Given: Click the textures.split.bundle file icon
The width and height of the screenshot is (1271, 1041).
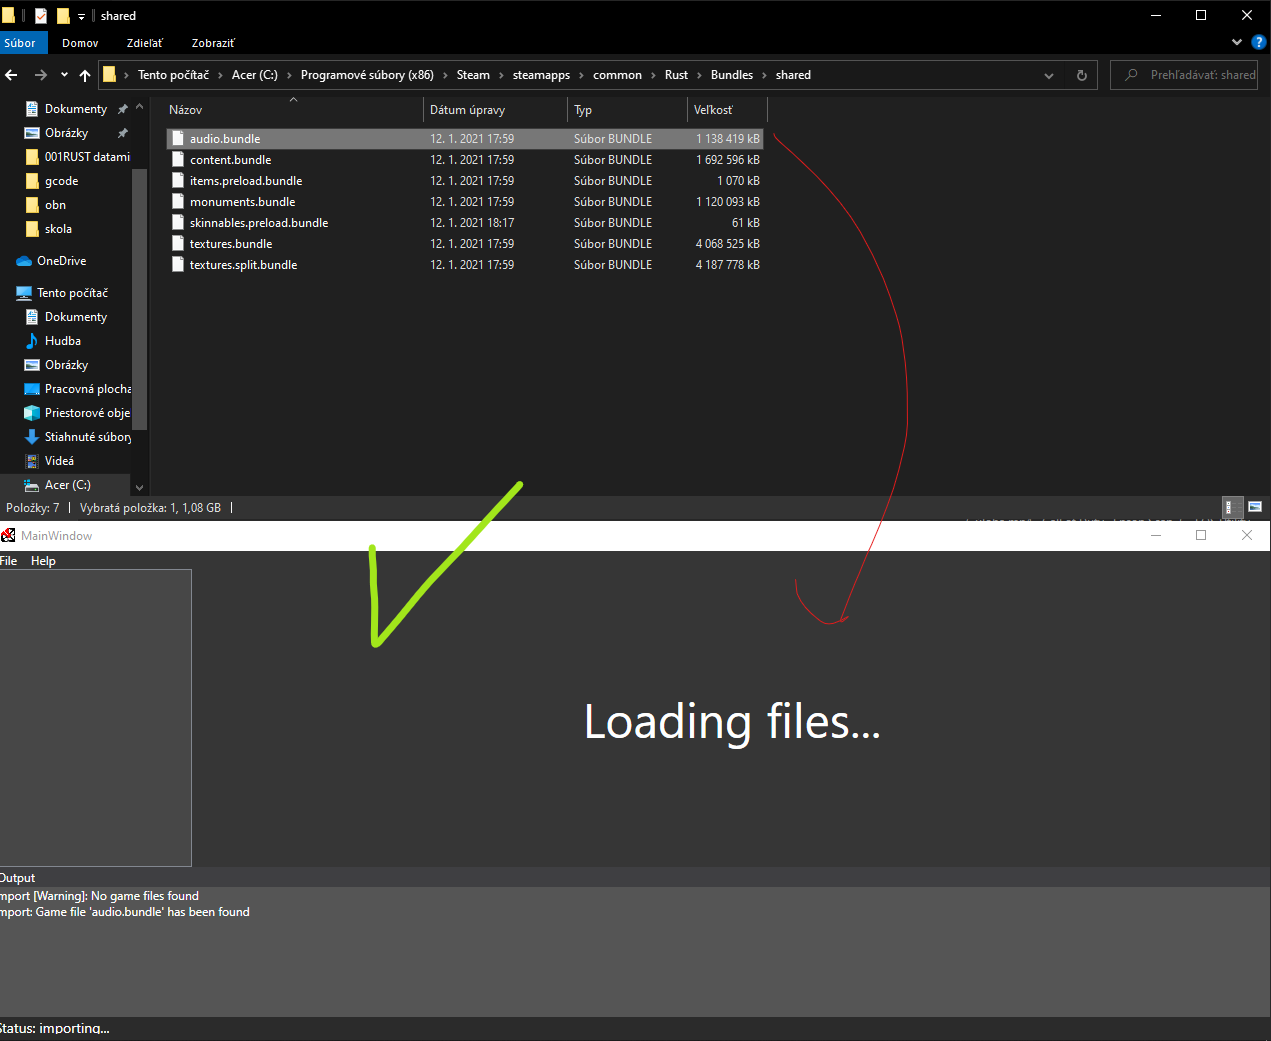Looking at the screenshot, I should point(178,264).
